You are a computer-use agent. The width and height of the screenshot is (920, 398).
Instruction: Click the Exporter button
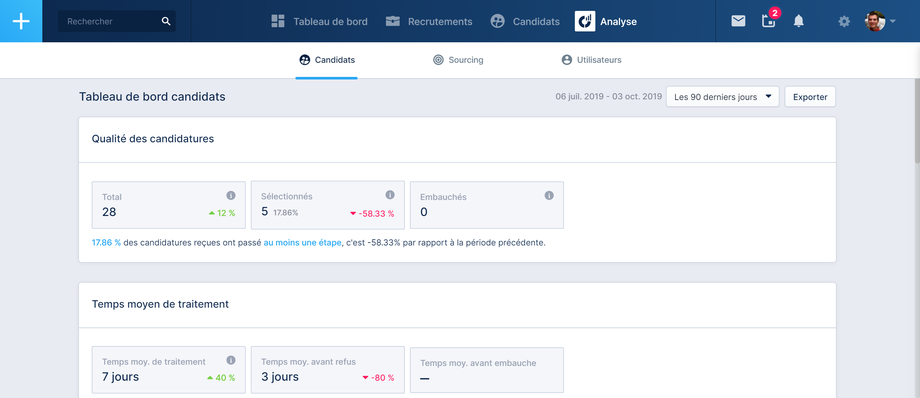point(810,97)
